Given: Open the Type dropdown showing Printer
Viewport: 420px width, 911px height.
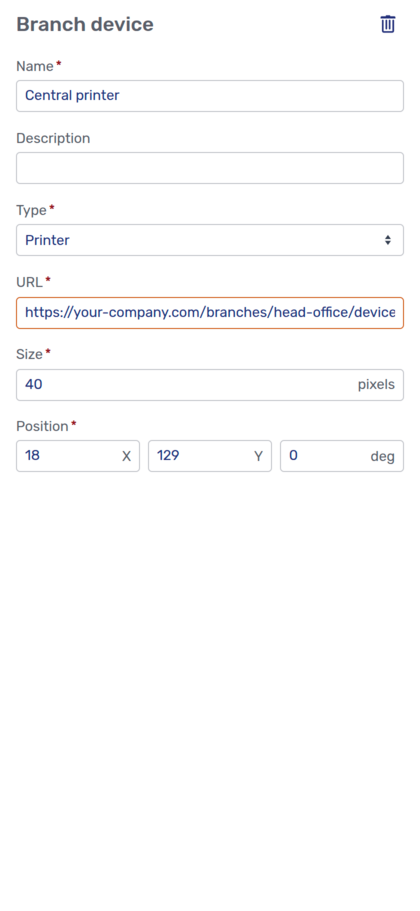Looking at the screenshot, I should [x=210, y=240].
